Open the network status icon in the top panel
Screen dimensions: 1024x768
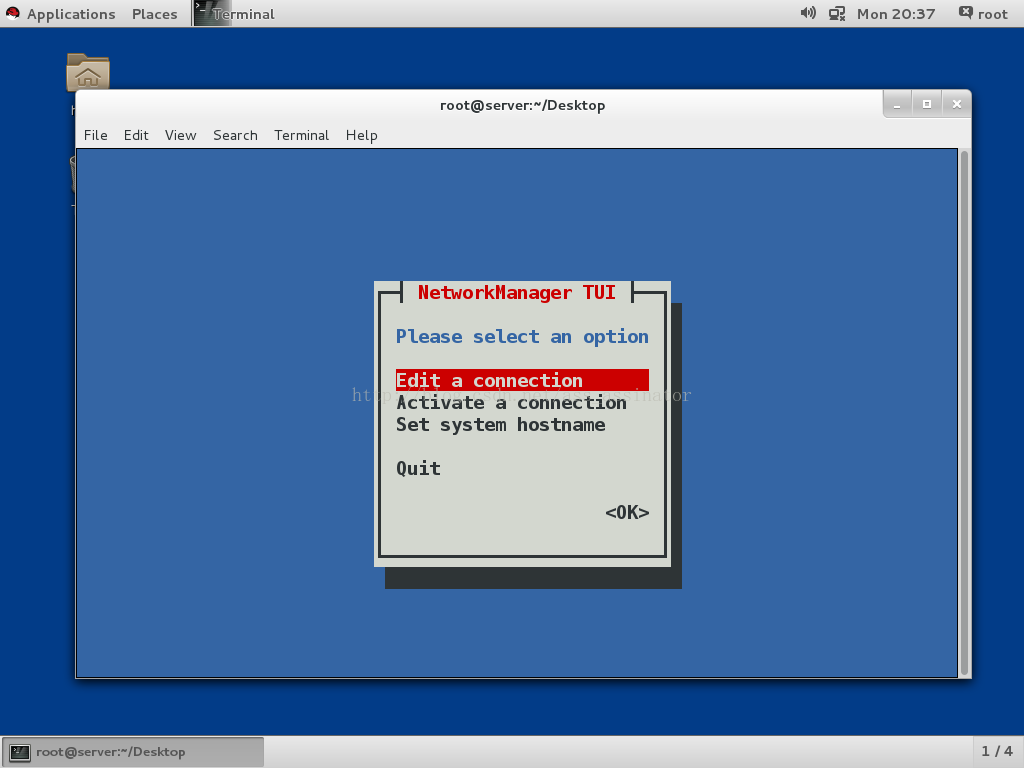[x=837, y=14]
